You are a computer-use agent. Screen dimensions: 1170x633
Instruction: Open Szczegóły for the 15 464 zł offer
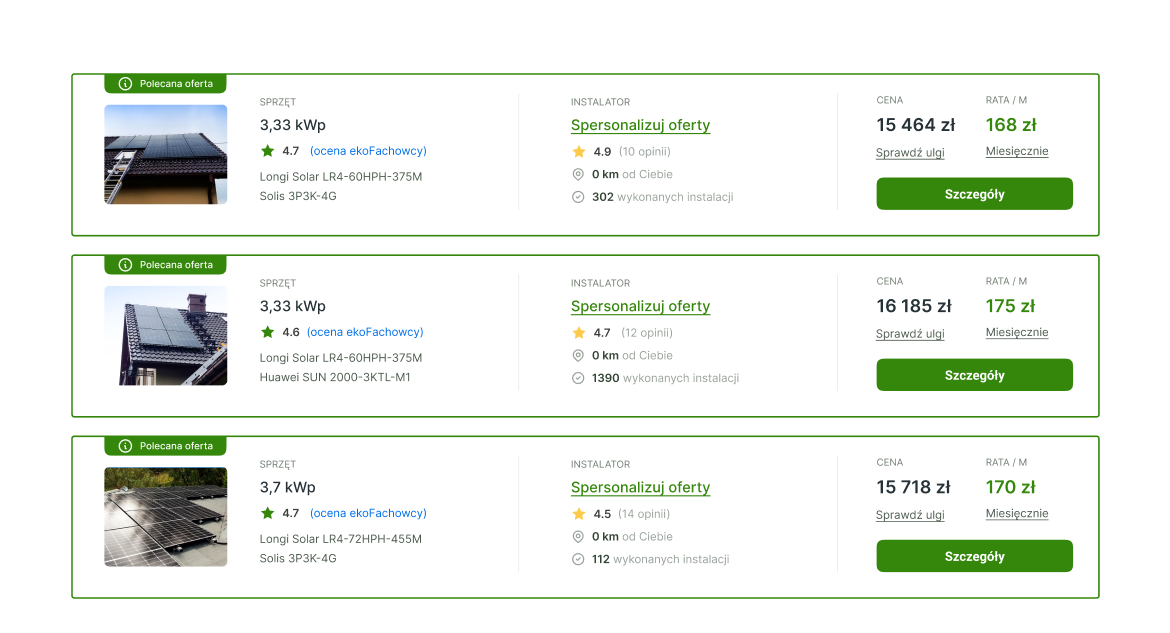974,194
